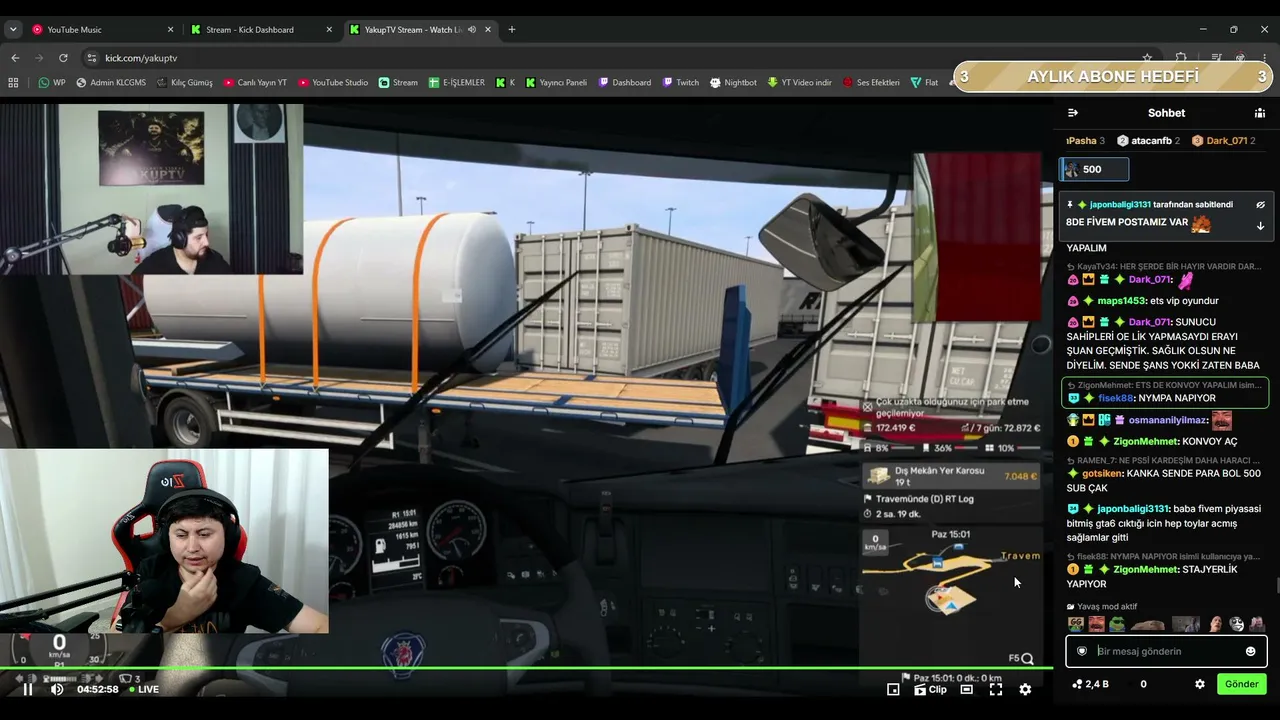Hide the pinned chat message

coord(1260,204)
